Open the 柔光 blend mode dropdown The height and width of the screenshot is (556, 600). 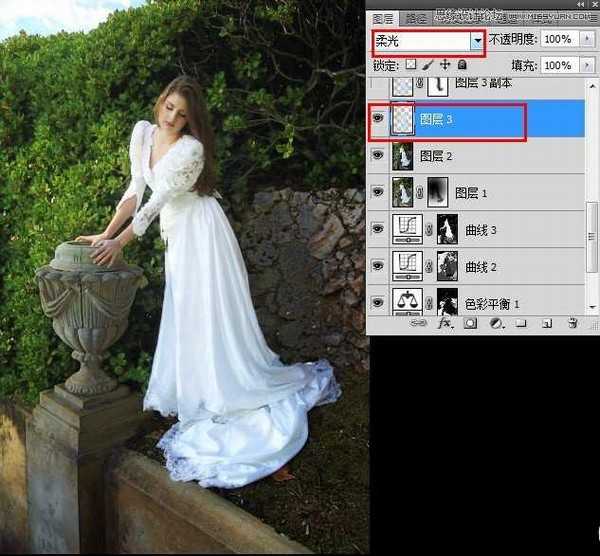point(478,41)
